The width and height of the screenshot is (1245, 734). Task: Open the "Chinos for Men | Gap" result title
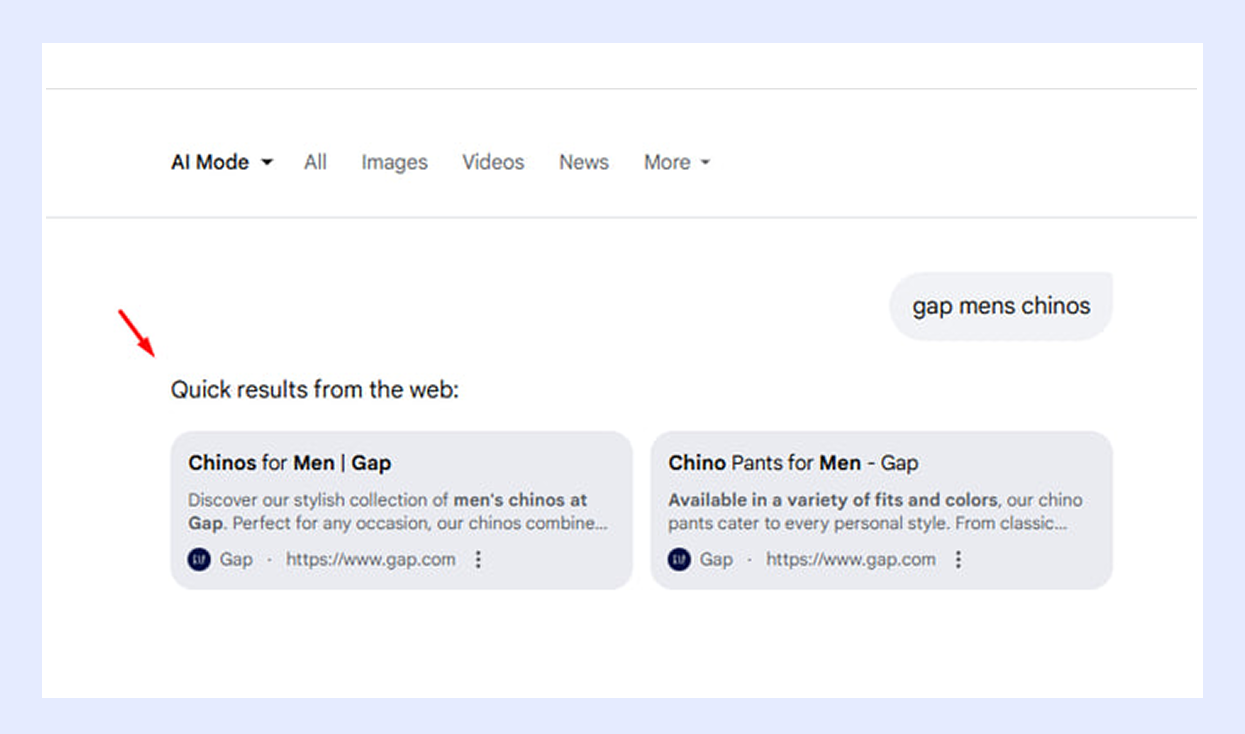[289, 463]
